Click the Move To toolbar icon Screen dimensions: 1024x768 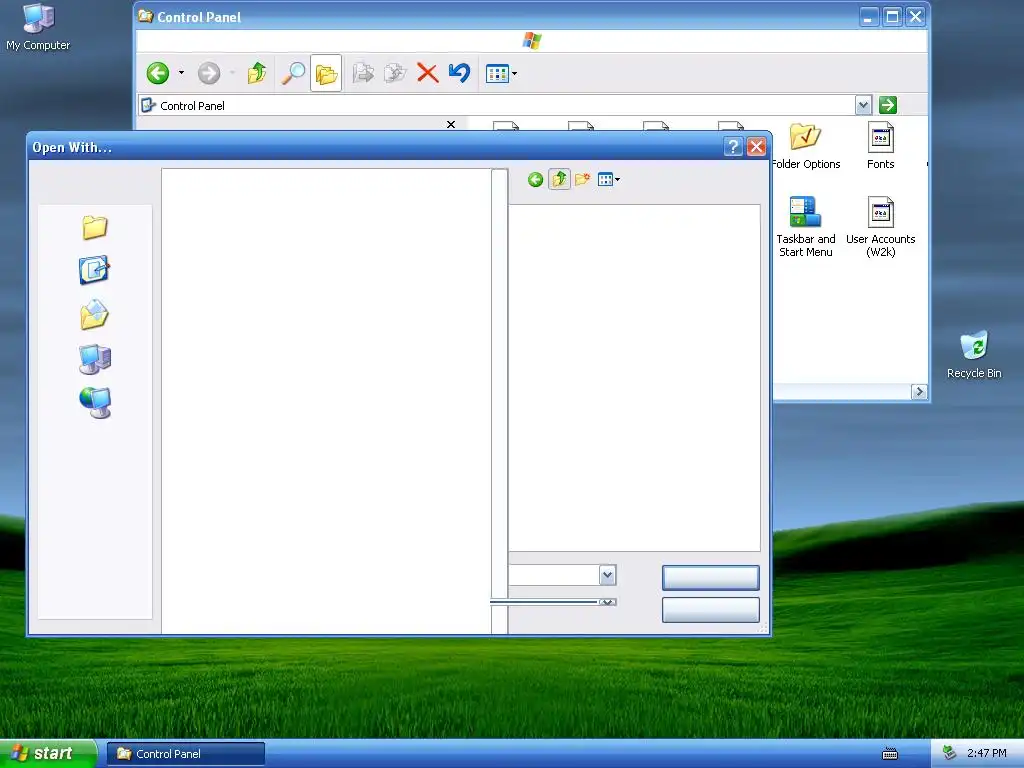[363, 73]
